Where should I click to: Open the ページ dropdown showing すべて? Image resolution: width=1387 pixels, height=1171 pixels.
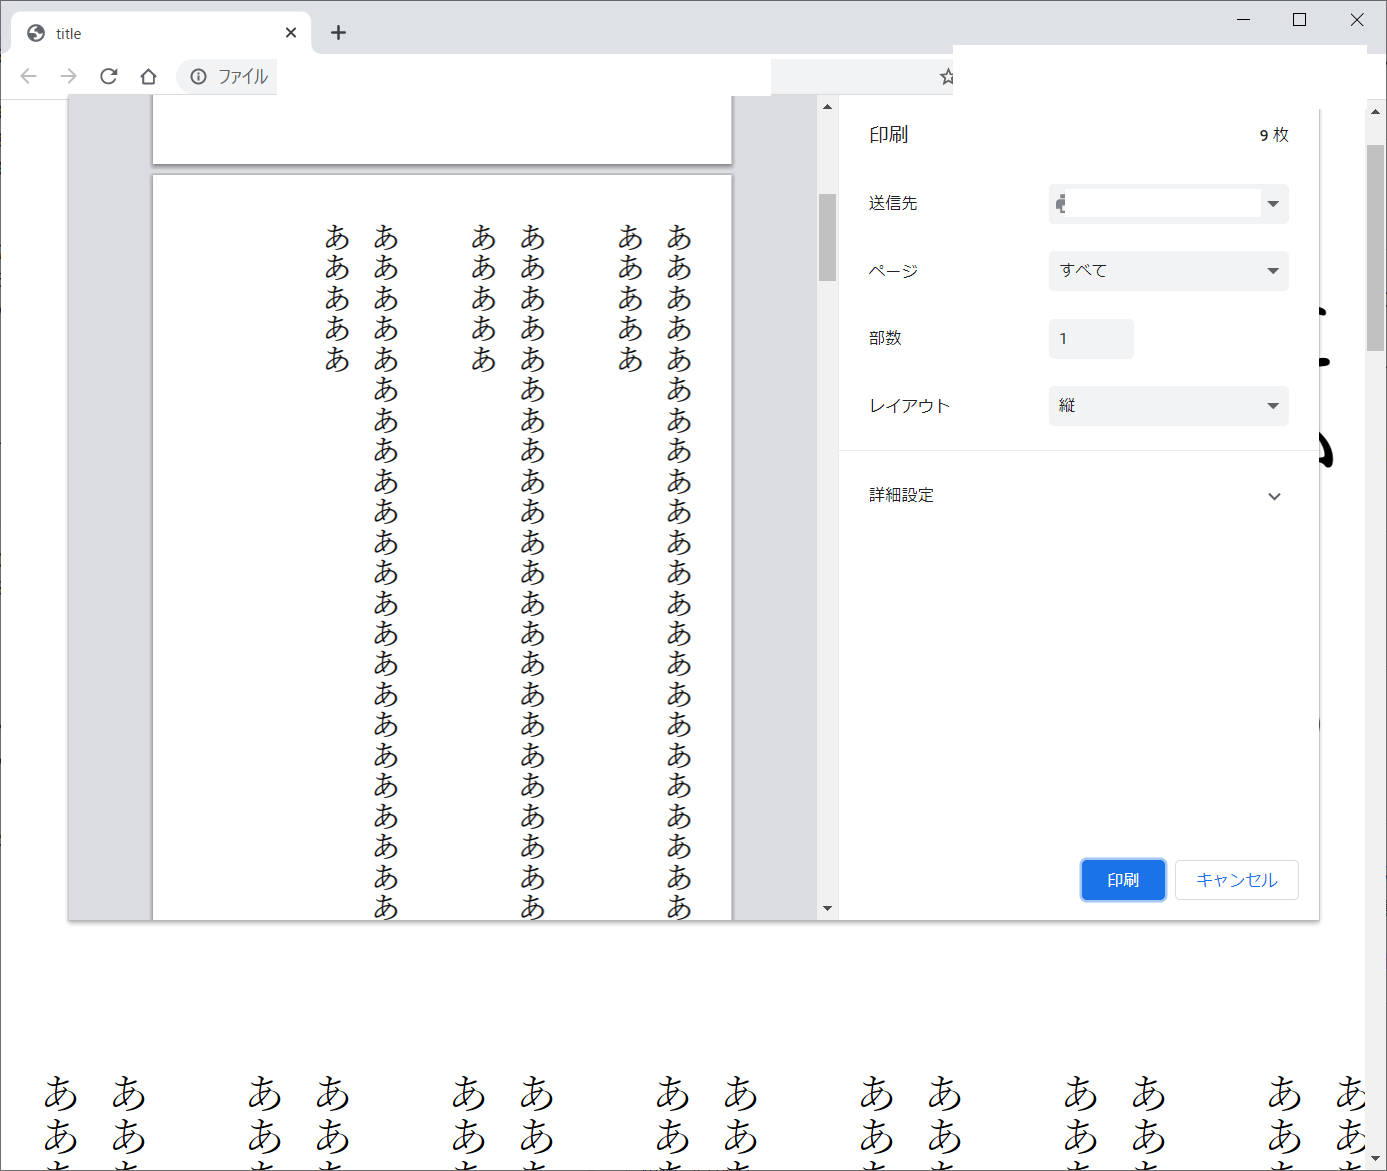click(x=1168, y=271)
